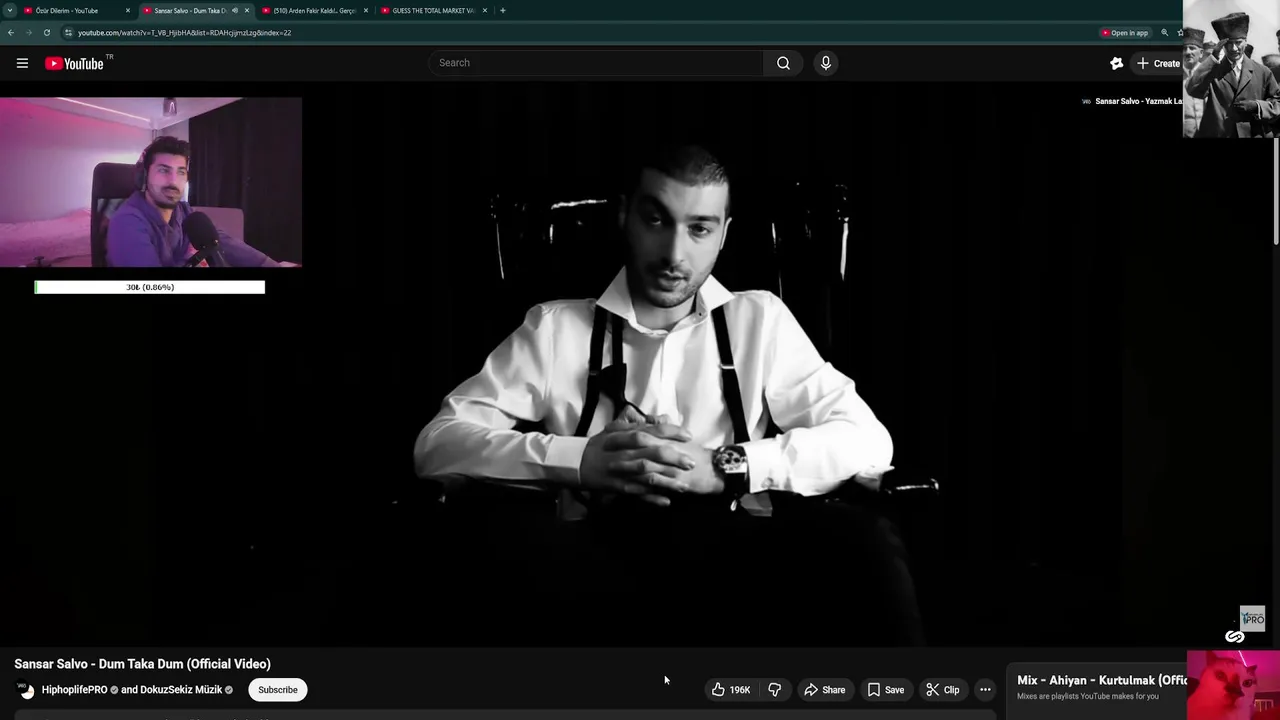Close the Özür Dilerim tab
The width and height of the screenshot is (1280, 720).
pyautogui.click(x=128, y=11)
